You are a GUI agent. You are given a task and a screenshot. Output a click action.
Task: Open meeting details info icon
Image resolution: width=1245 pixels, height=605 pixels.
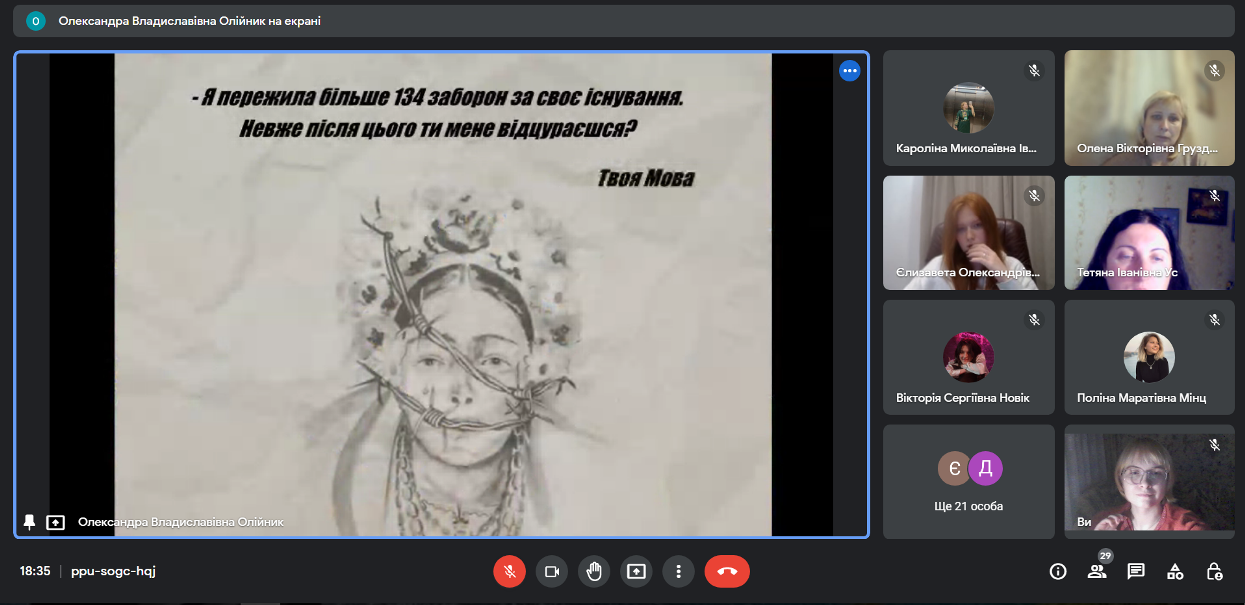[1057, 571]
